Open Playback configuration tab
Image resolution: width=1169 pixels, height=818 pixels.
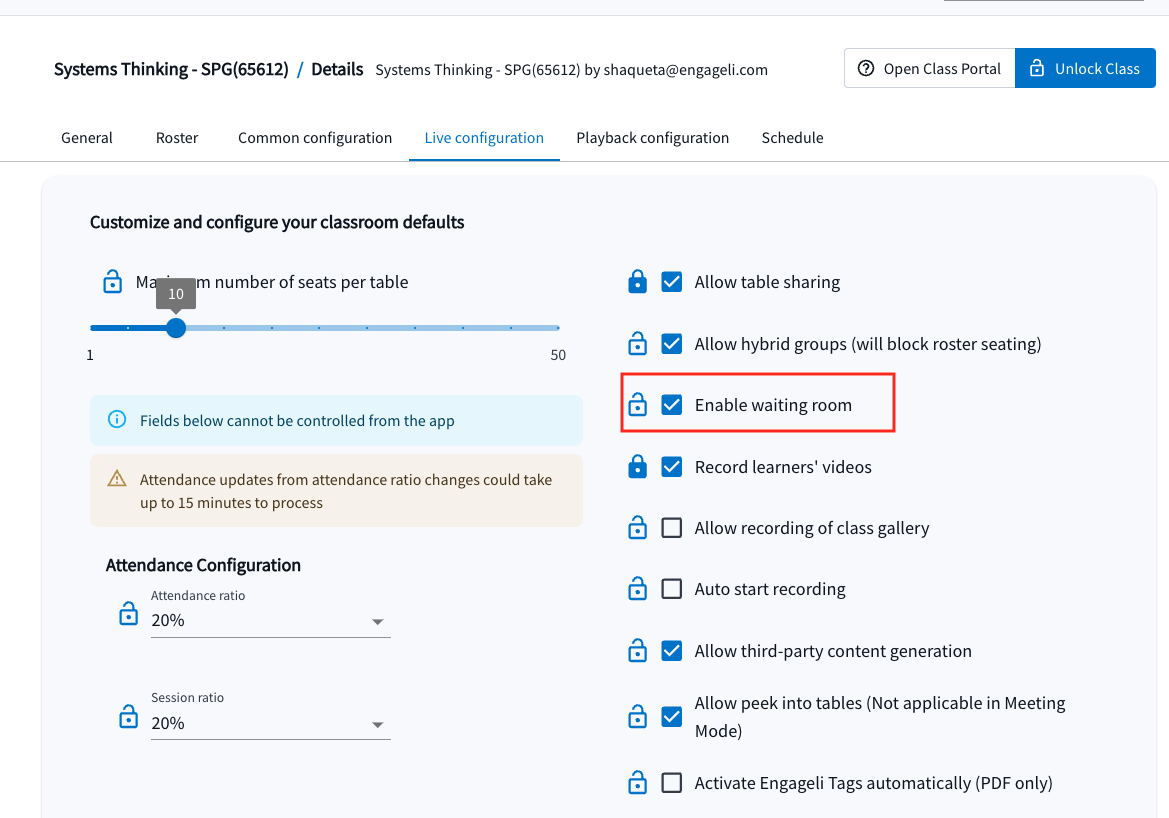point(652,138)
